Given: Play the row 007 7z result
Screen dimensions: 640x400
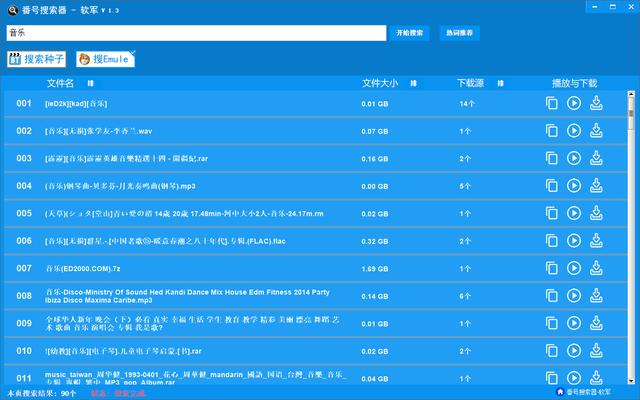Looking at the screenshot, I should (x=574, y=268).
